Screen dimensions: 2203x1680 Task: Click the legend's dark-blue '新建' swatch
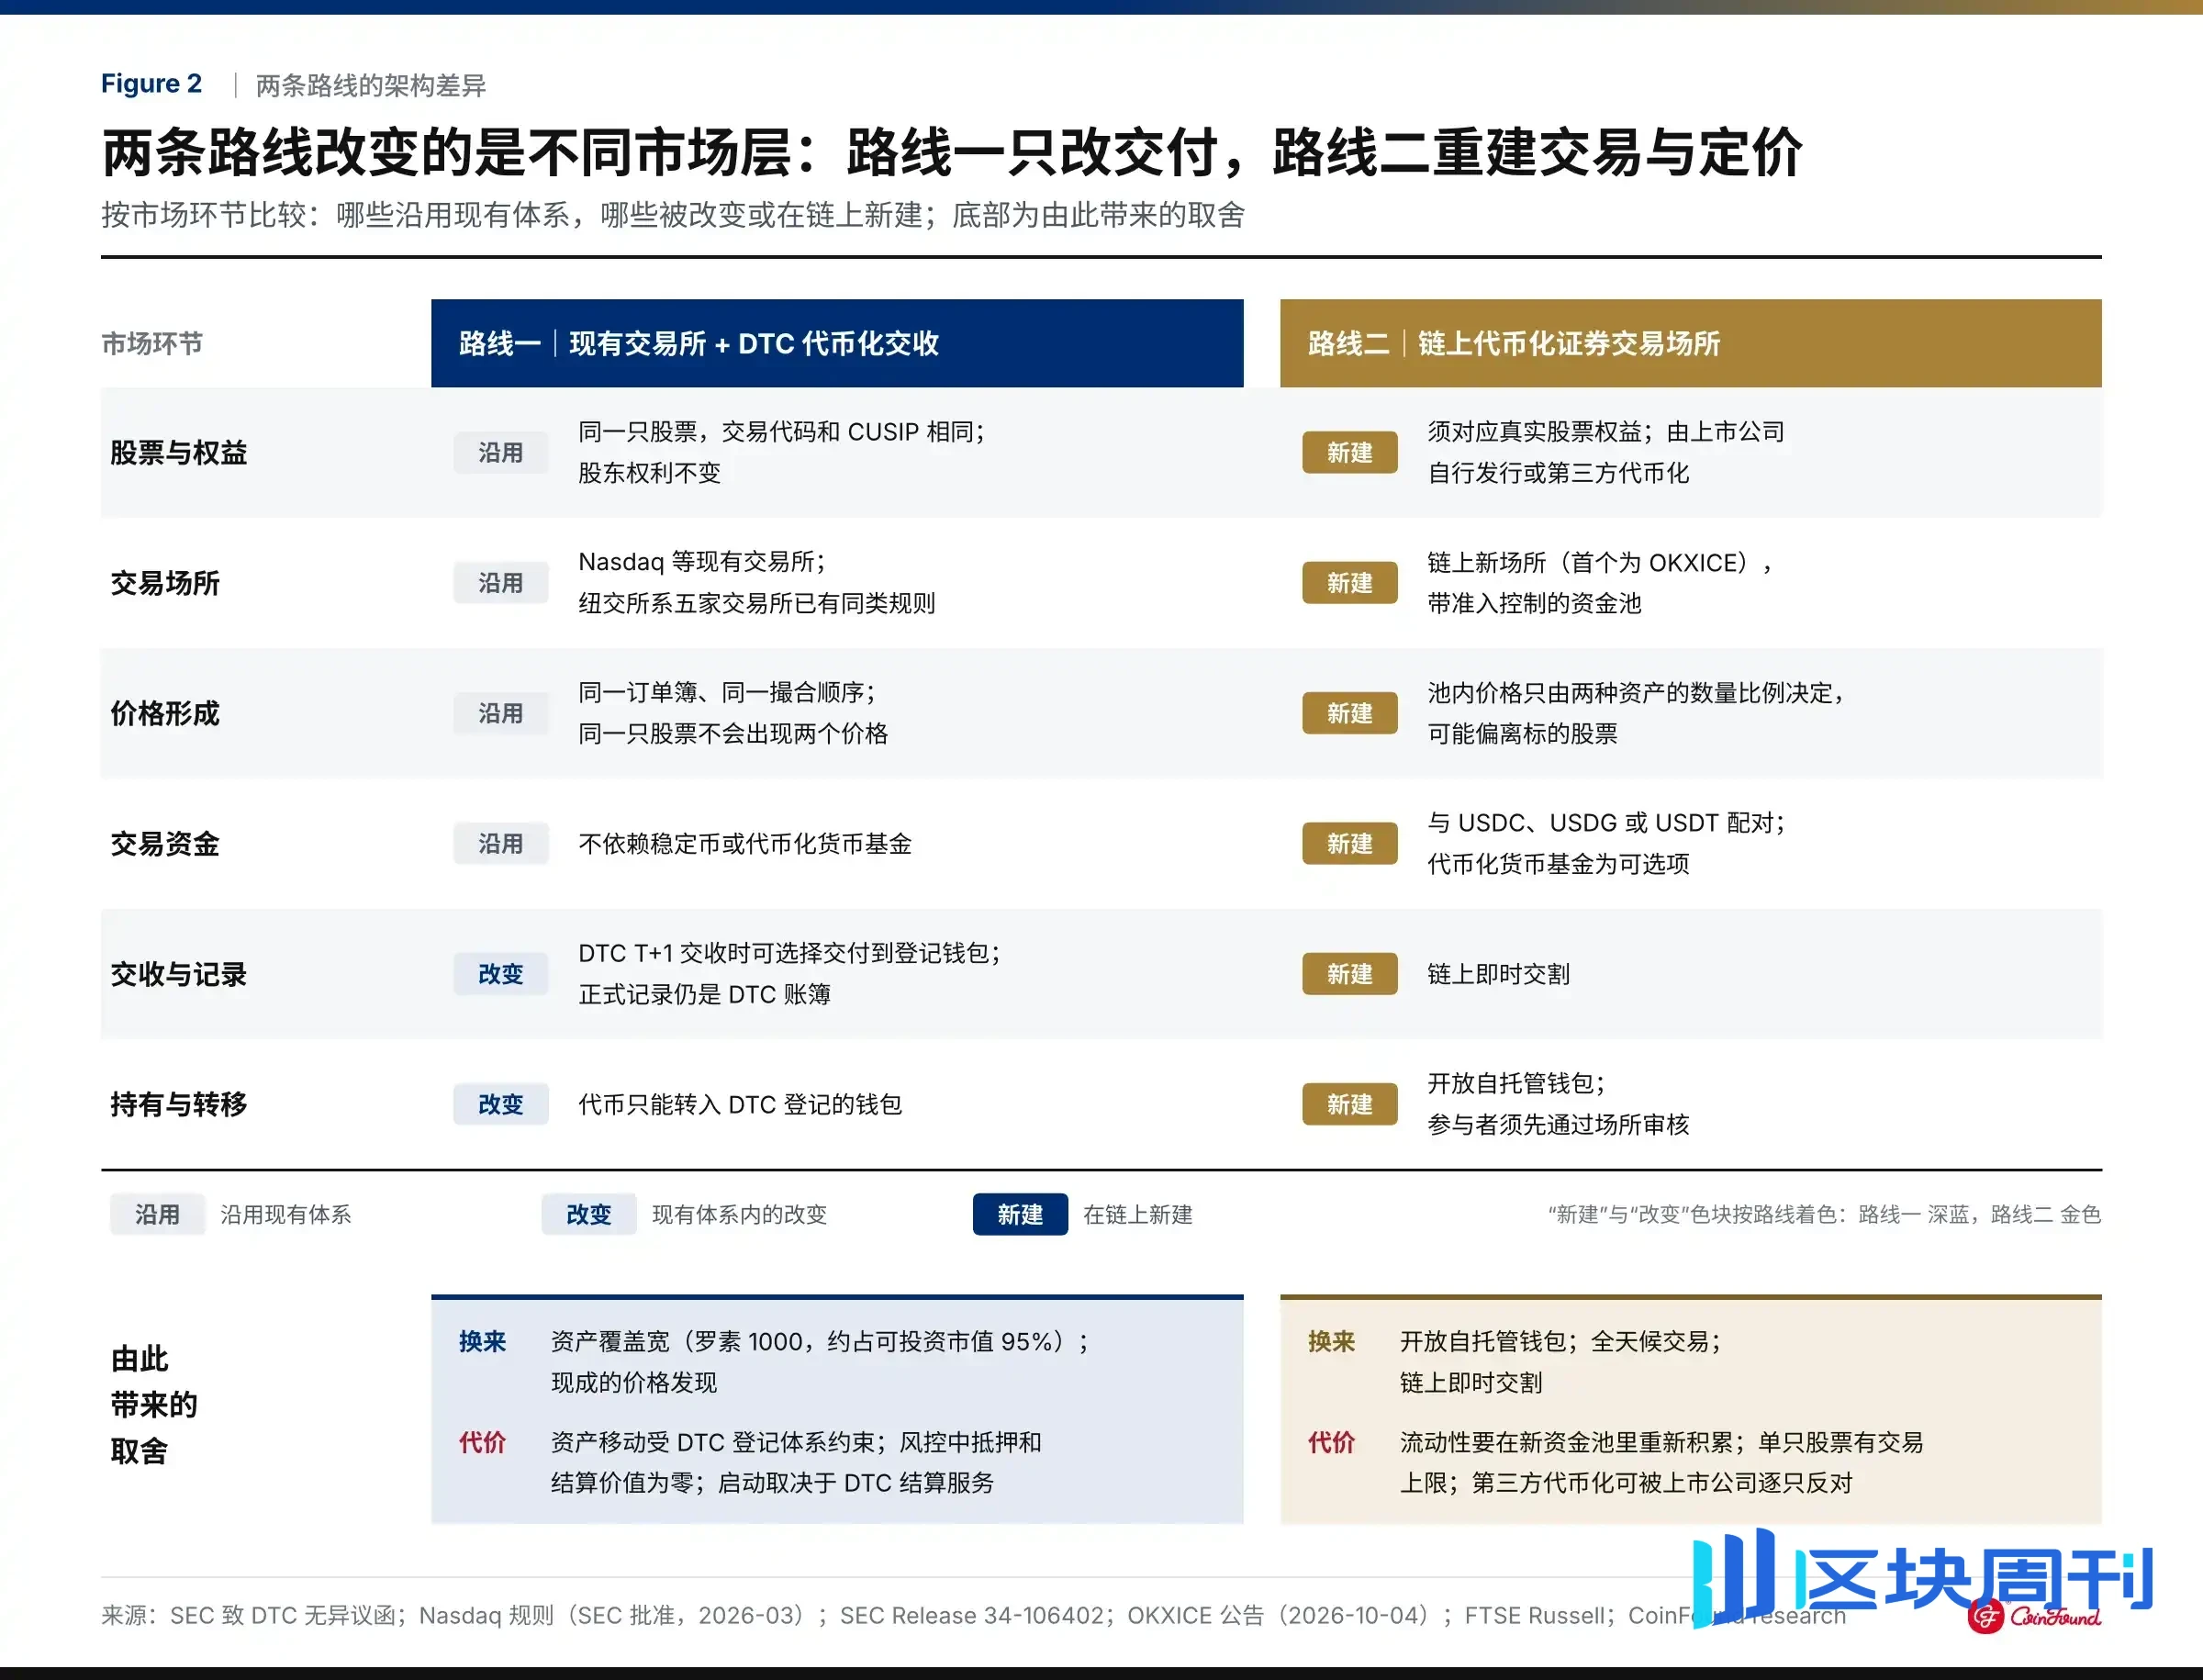coord(1020,1214)
